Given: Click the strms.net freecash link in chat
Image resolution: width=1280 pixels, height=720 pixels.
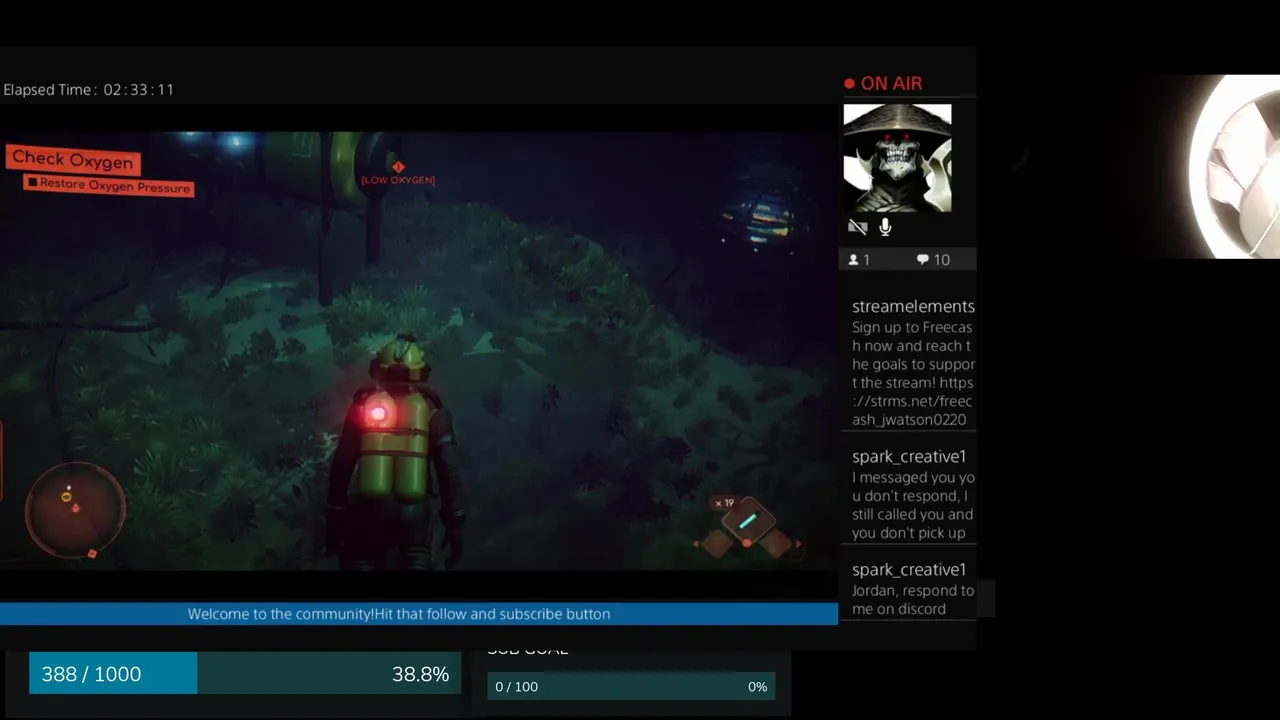Looking at the screenshot, I should (912, 401).
